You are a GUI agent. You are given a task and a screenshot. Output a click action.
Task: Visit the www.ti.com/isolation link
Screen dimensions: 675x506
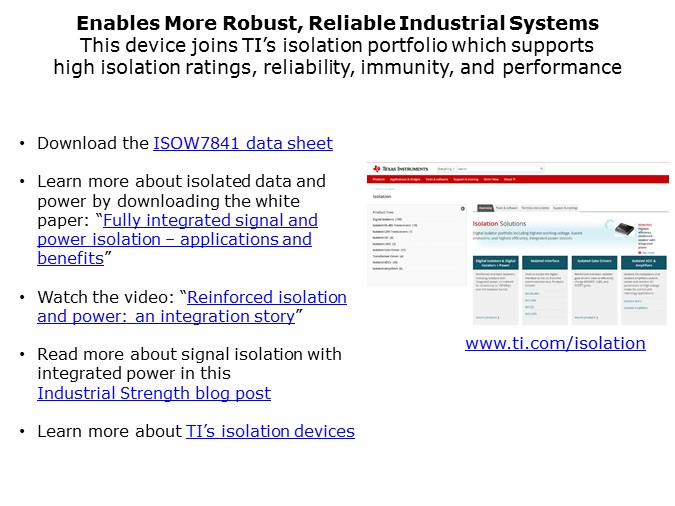pos(555,343)
